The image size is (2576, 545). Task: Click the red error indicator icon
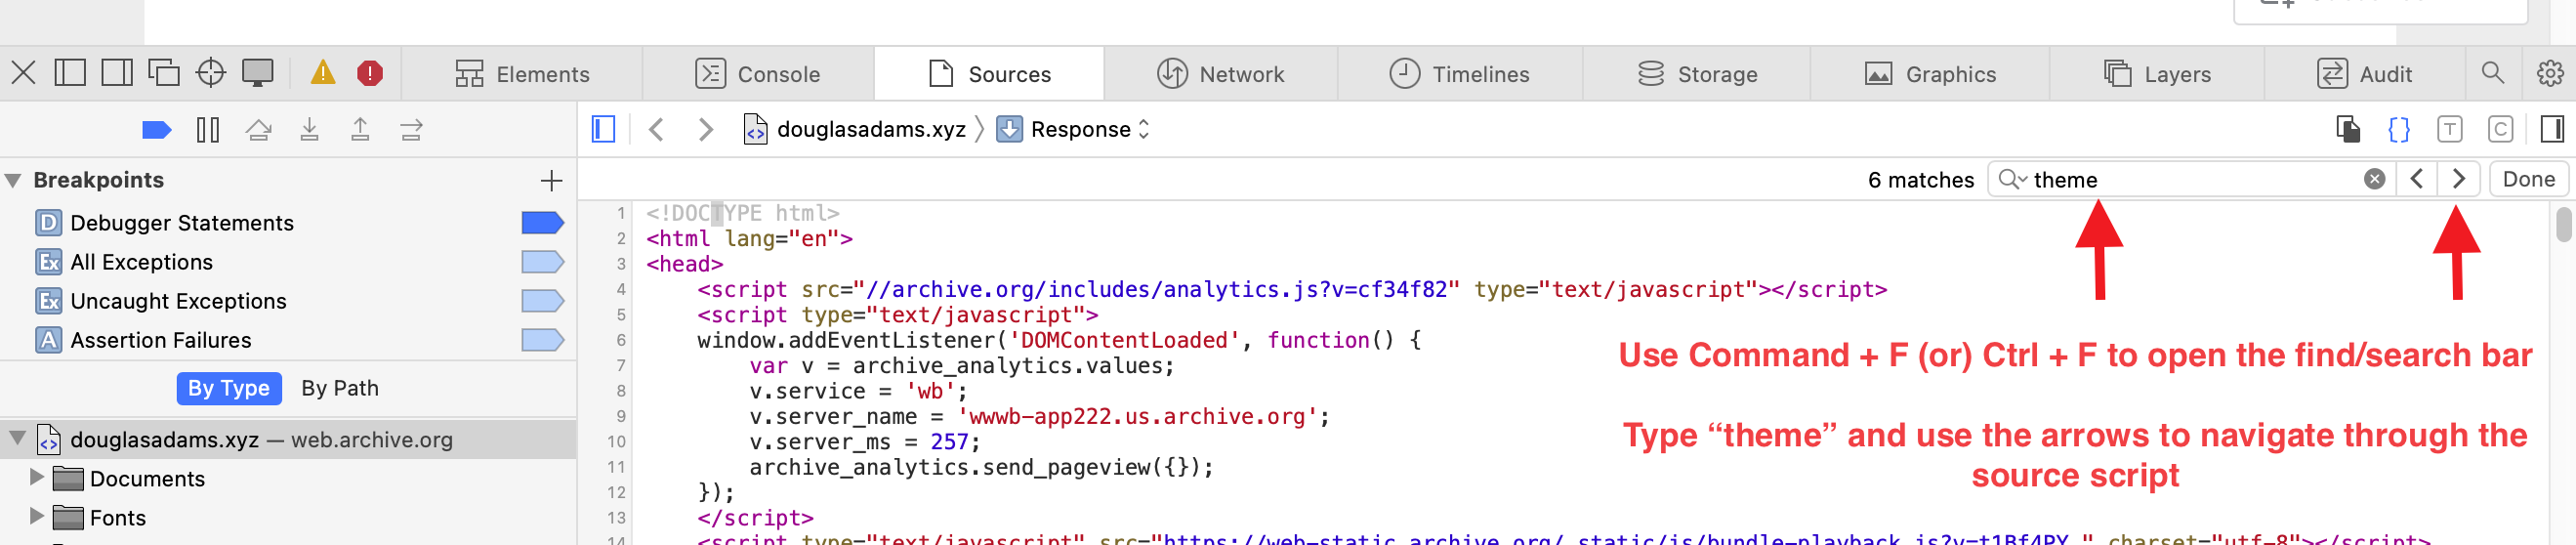tap(370, 73)
